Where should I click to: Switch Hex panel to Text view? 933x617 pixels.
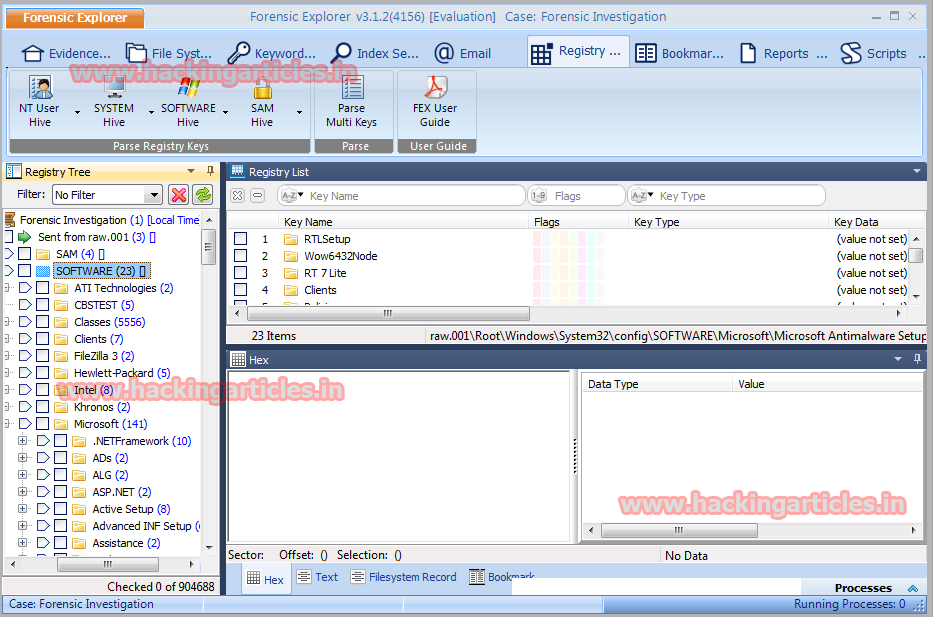(x=317, y=577)
